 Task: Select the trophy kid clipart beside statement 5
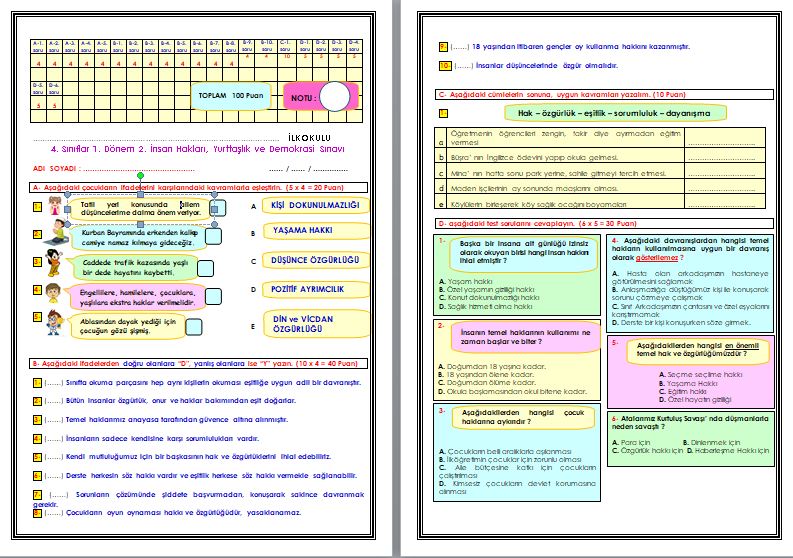pos(54,323)
